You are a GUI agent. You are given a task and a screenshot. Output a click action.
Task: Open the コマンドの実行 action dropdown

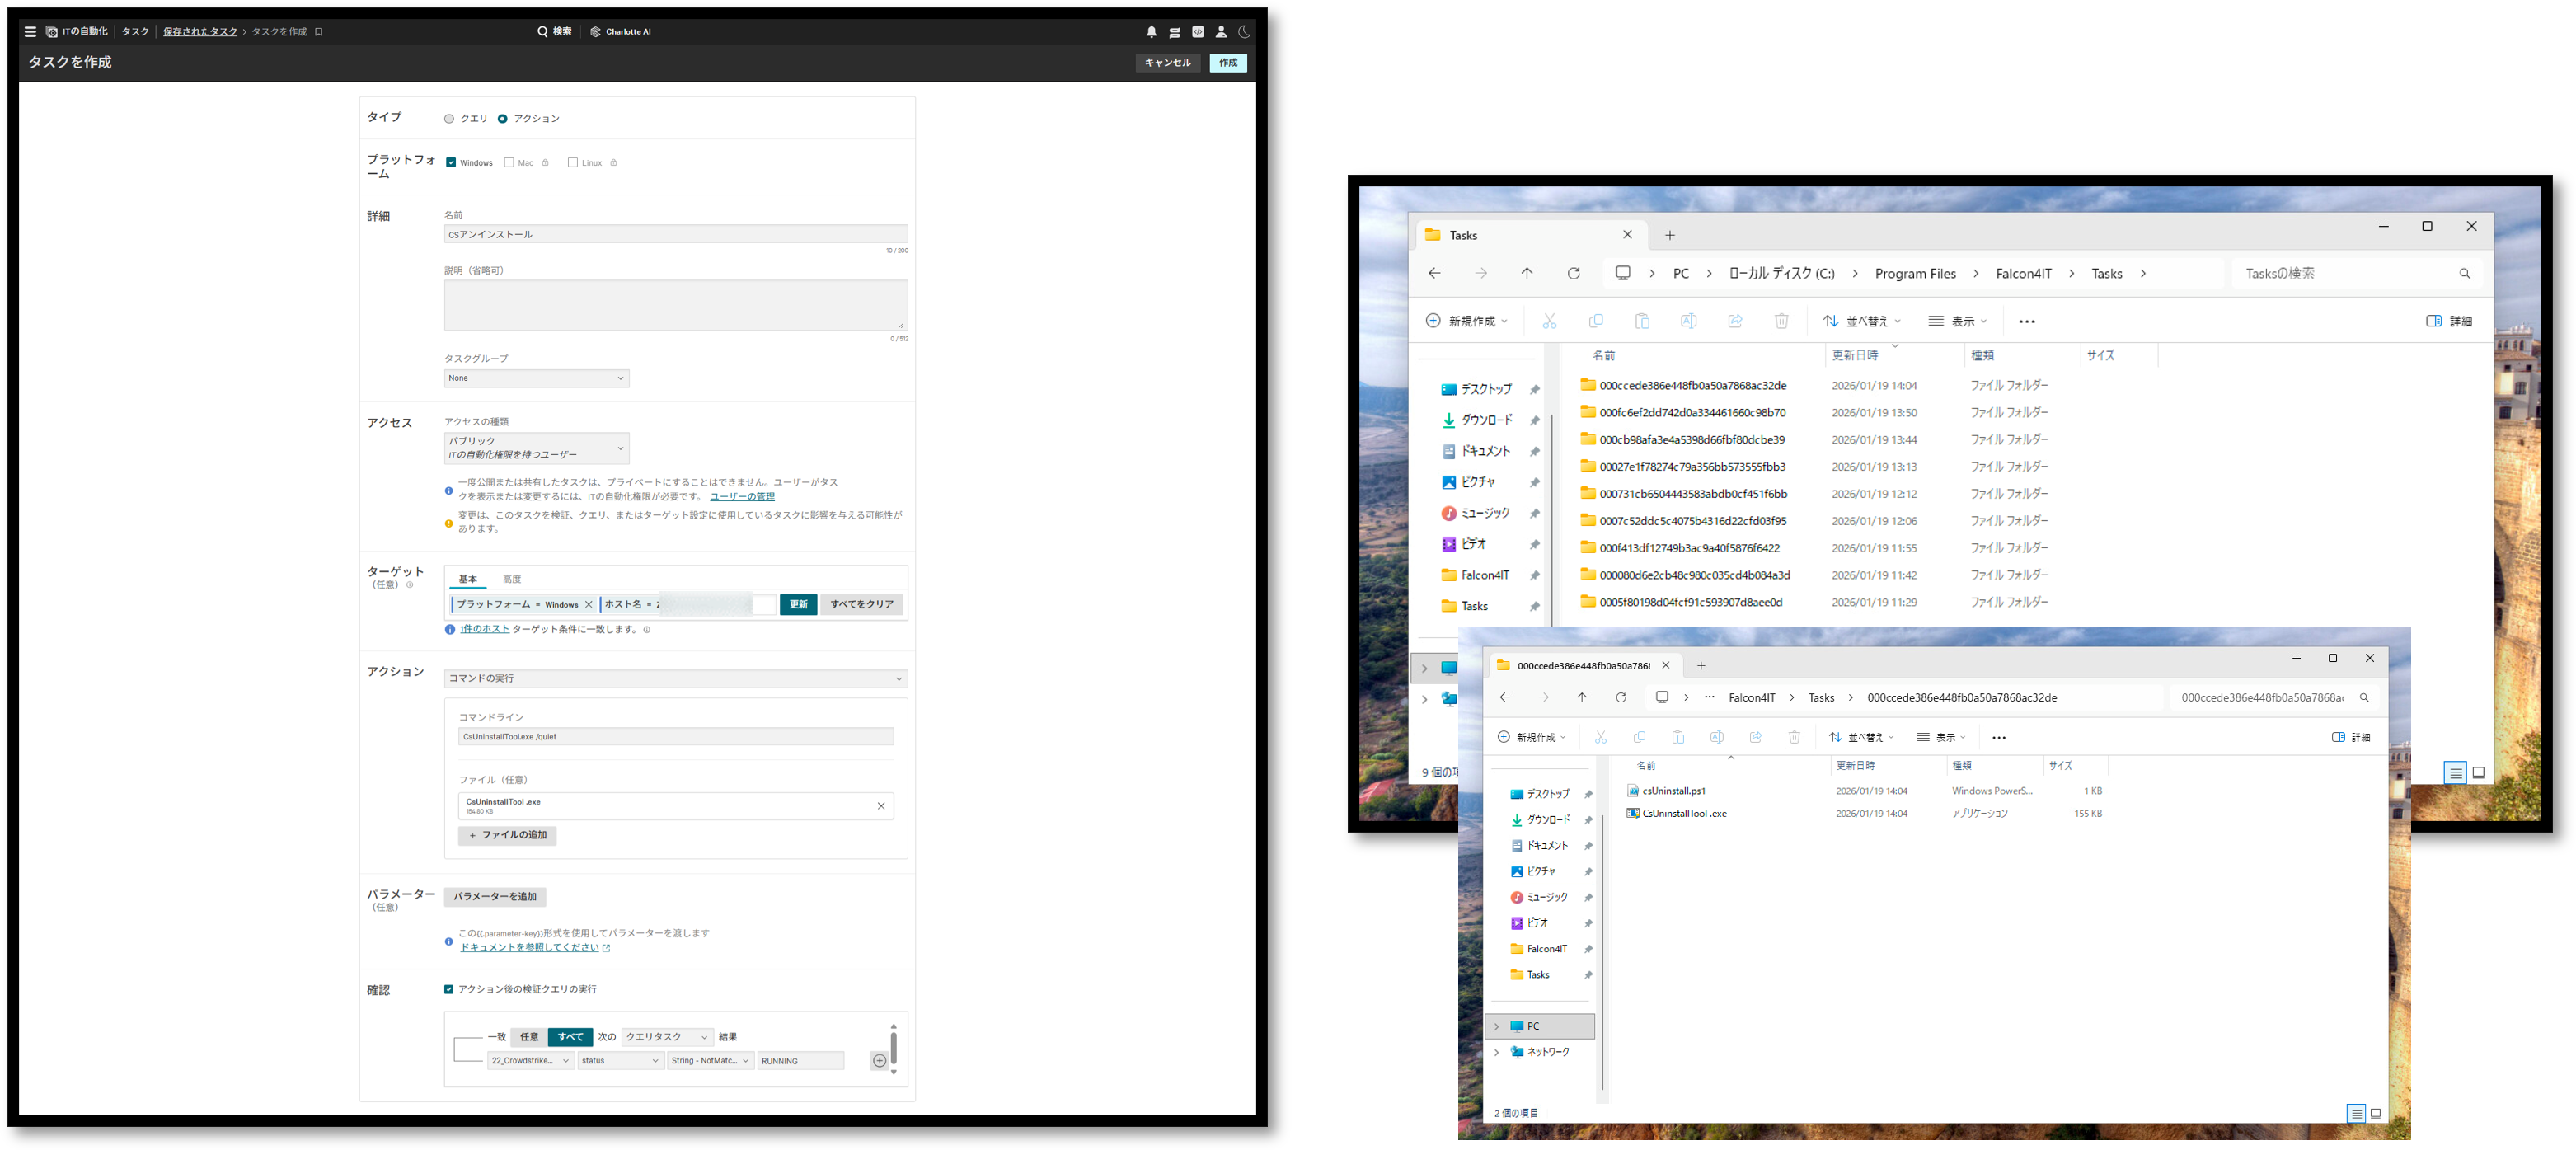pos(675,679)
